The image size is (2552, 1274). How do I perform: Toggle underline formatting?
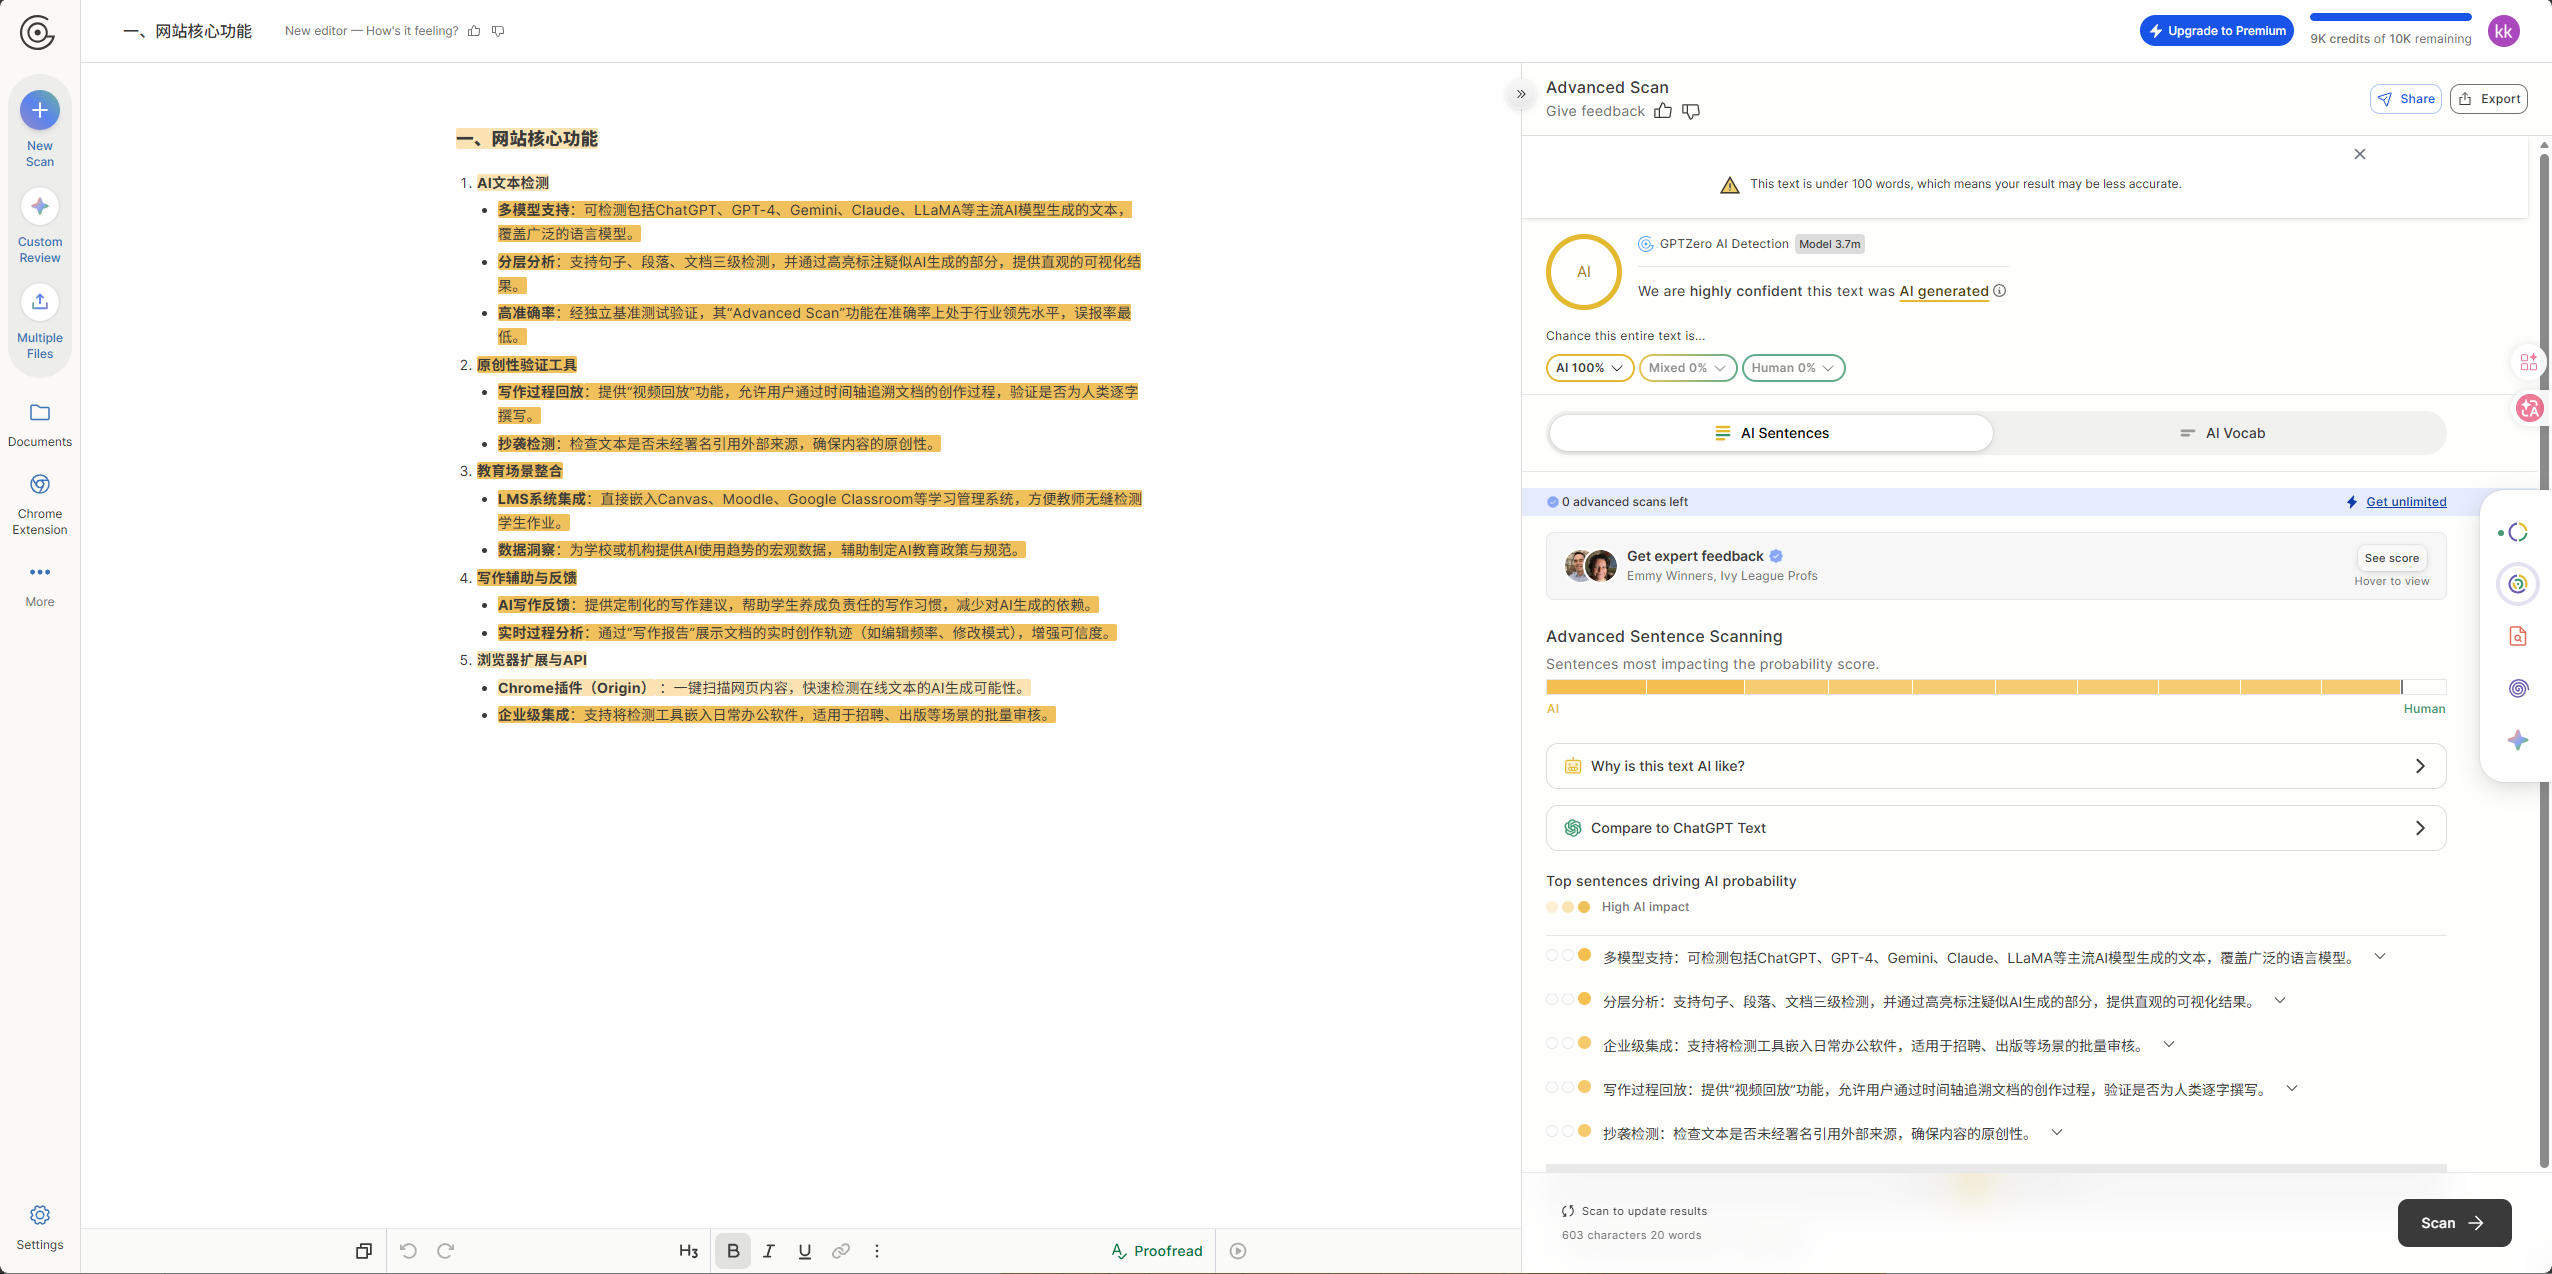pyautogui.click(x=805, y=1251)
